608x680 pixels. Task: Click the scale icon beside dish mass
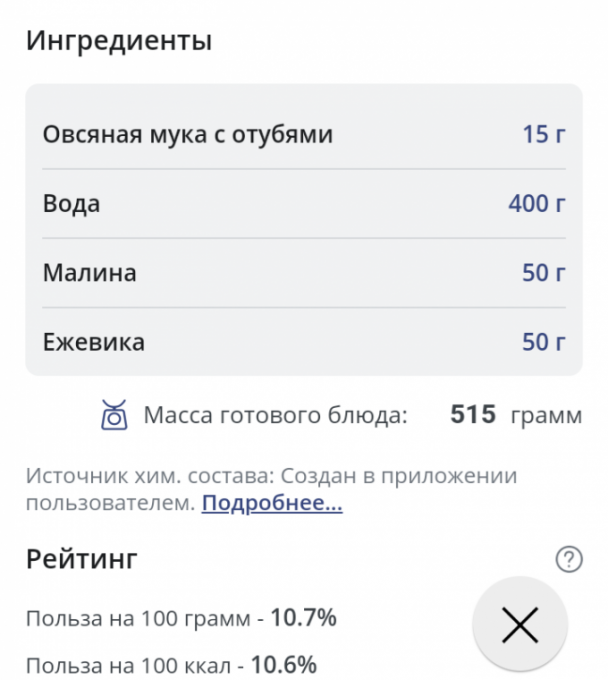[114, 414]
